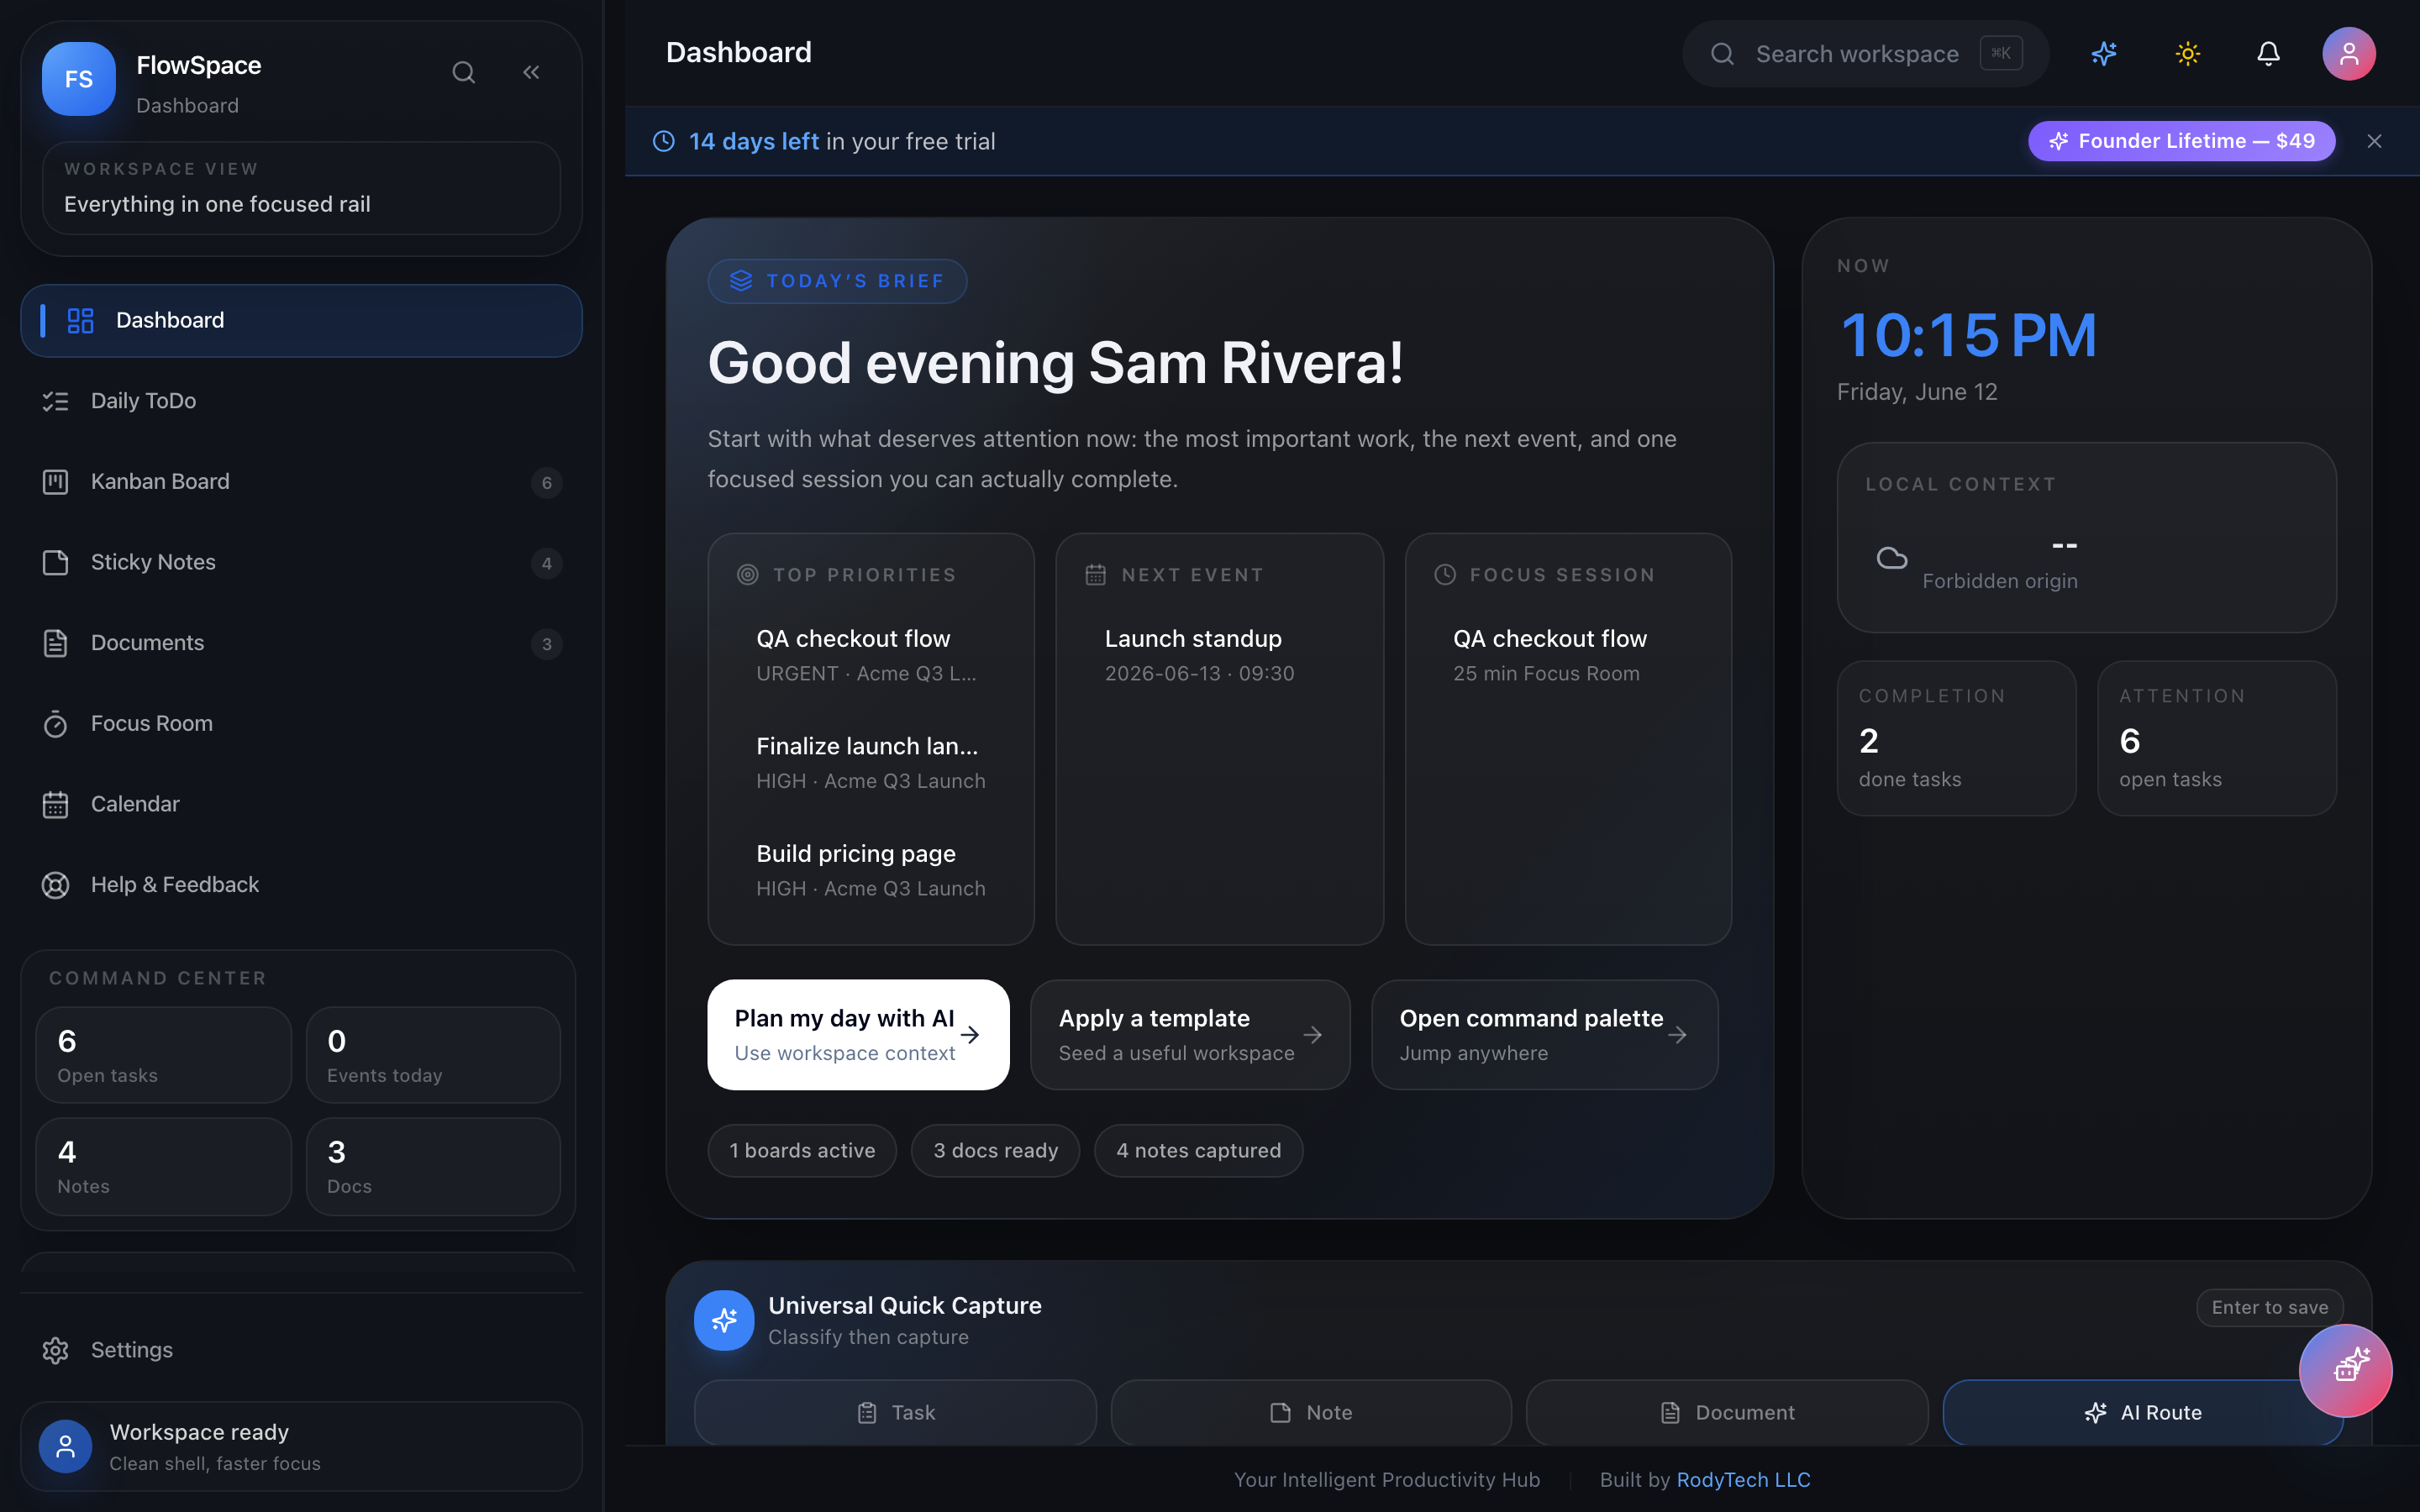Select Note capture type
2420x1512 pixels.
[x=1311, y=1412]
